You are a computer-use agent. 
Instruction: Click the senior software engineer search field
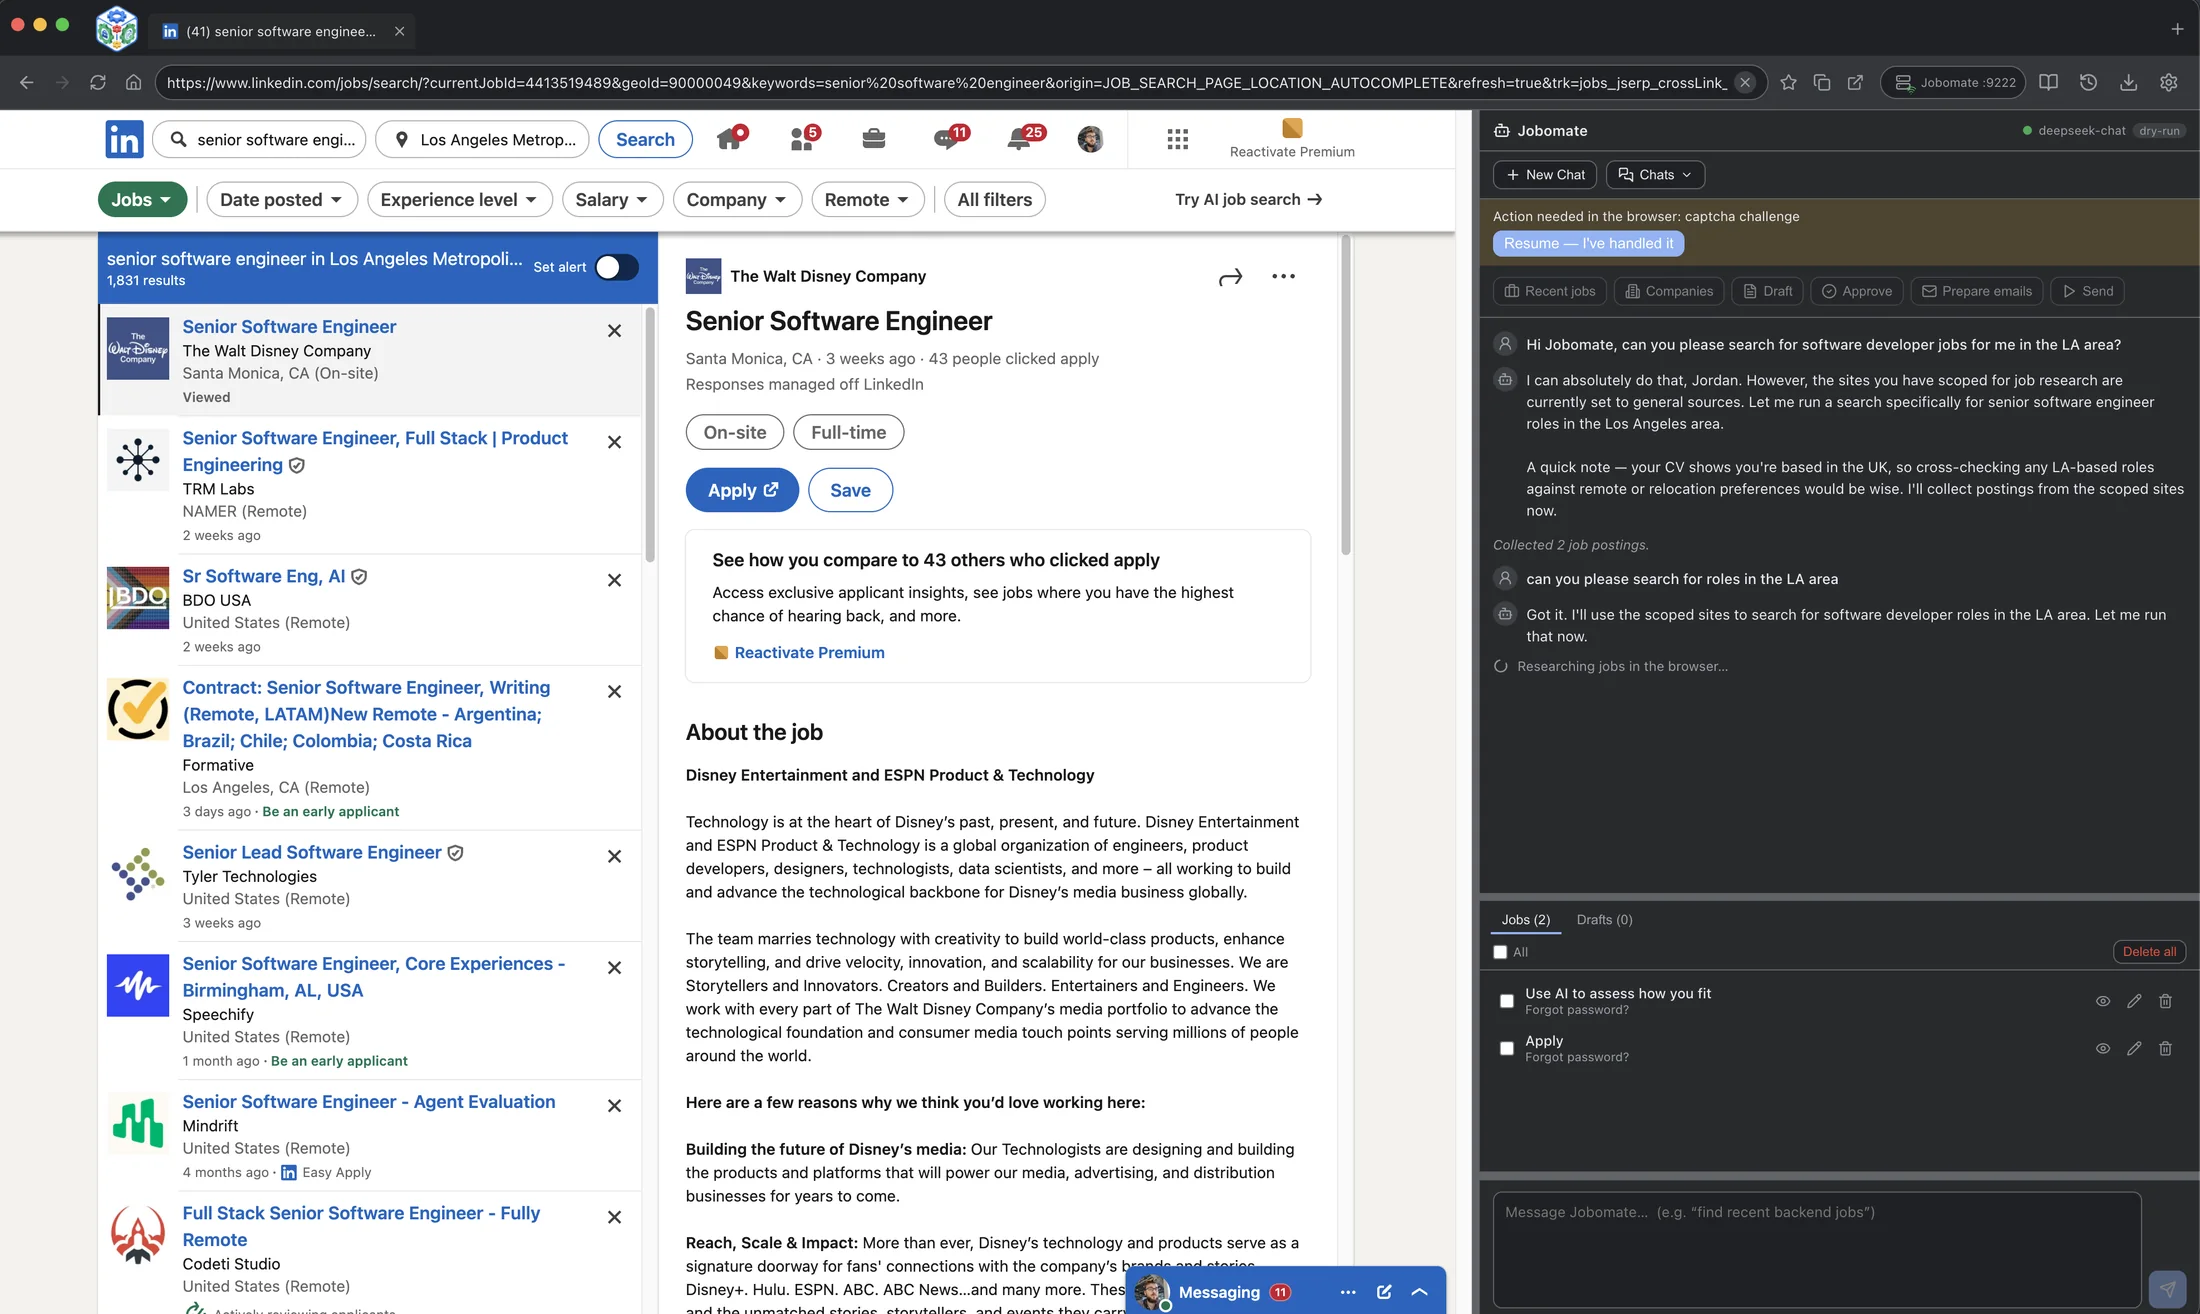[x=259, y=139]
